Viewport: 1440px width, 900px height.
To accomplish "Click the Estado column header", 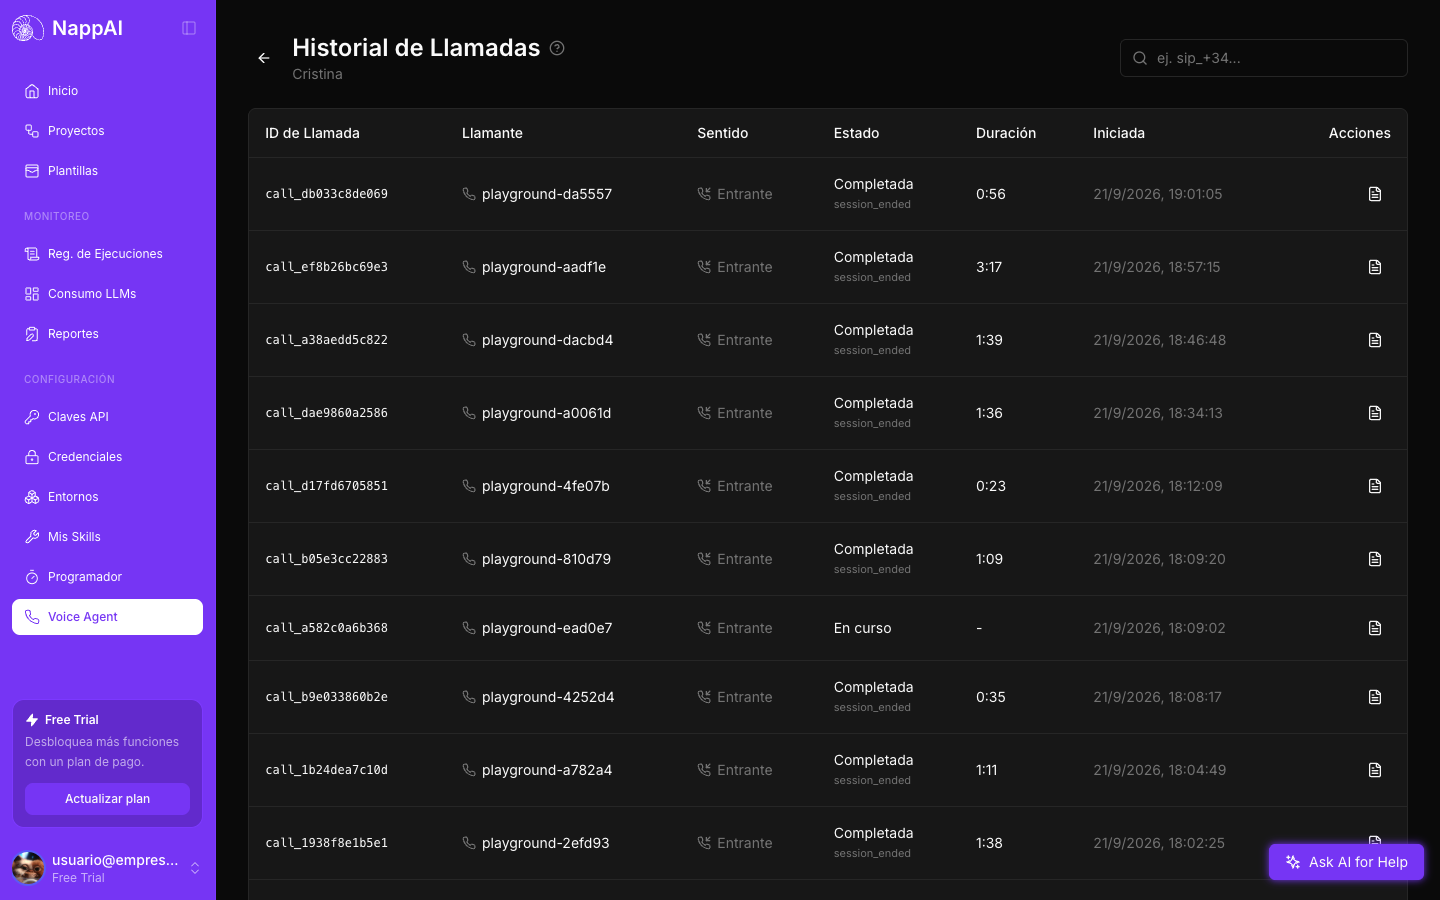I will tap(857, 133).
